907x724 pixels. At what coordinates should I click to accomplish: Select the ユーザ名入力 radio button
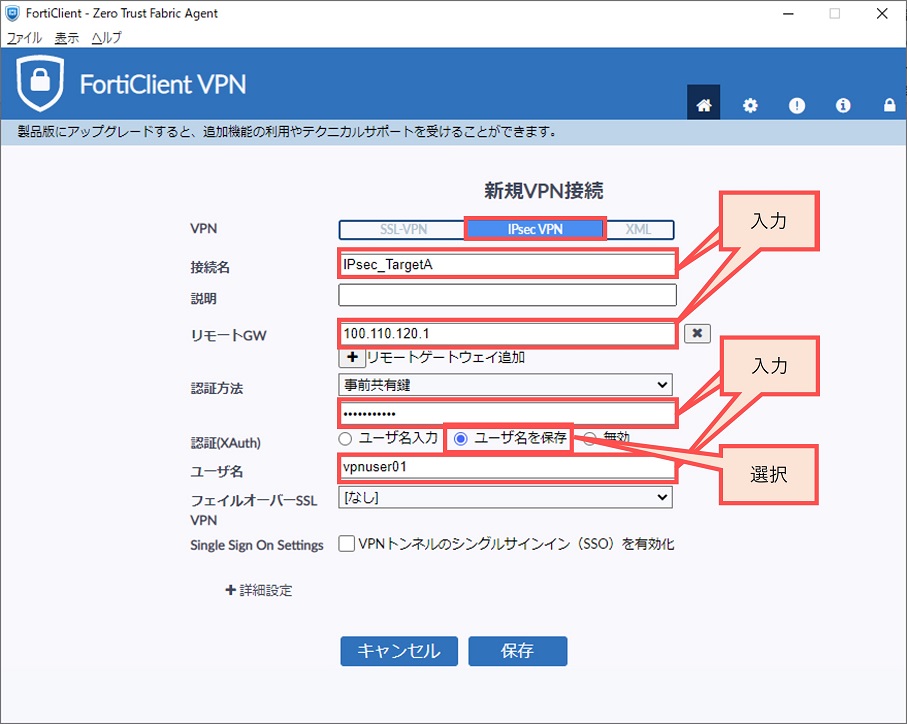point(346,438)
